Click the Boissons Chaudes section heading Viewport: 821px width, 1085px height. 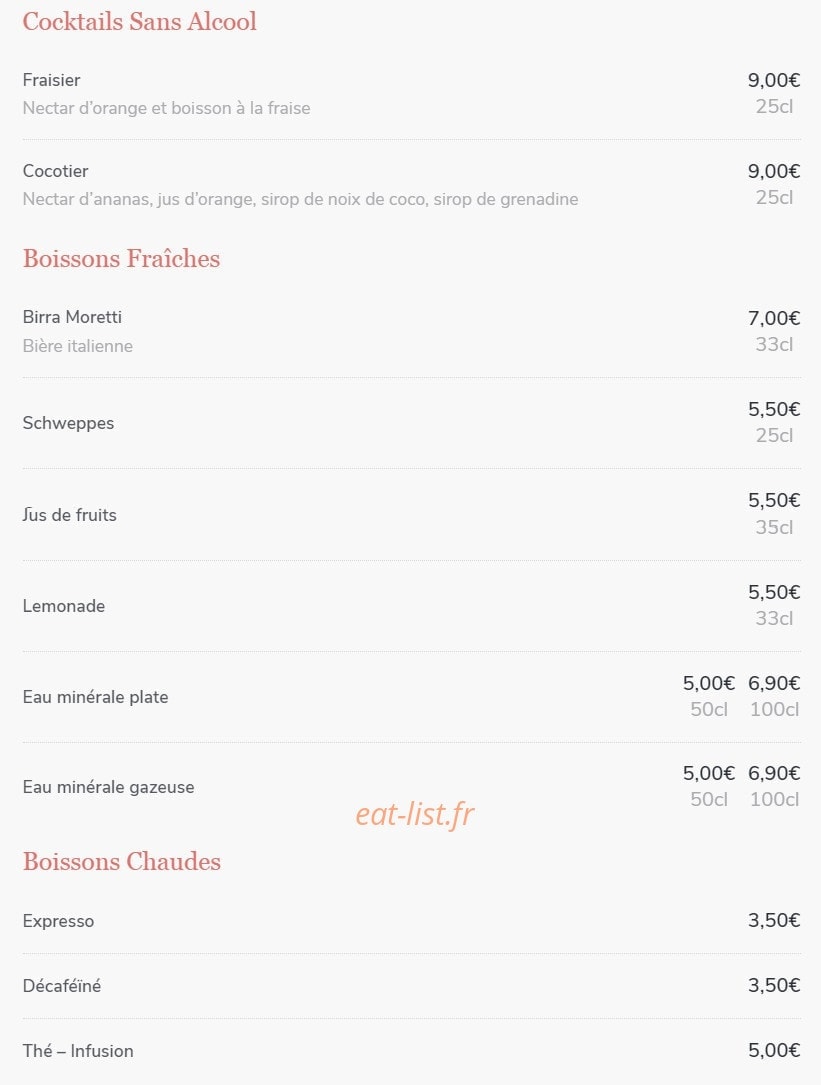coord(121,861)
